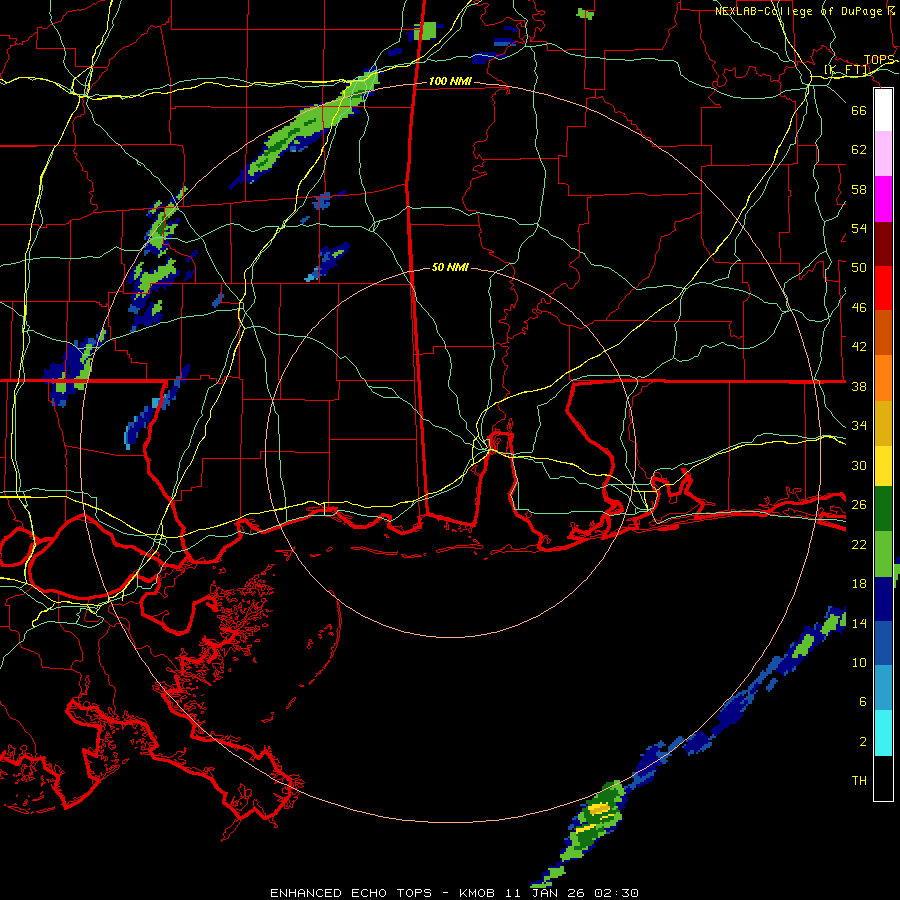Click the 18 legend value
Screen dimensions: 900x900
(859, 584)
